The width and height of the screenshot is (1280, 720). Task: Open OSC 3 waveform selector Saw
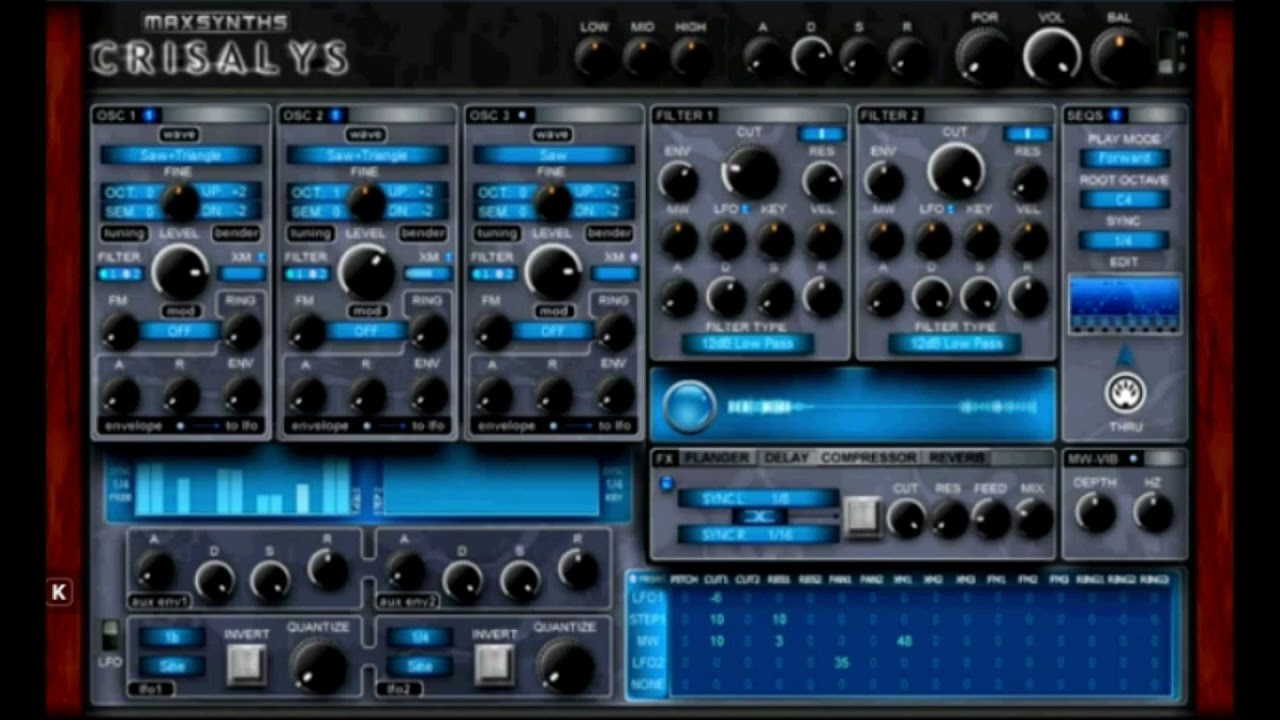click(x=554, y=155)
